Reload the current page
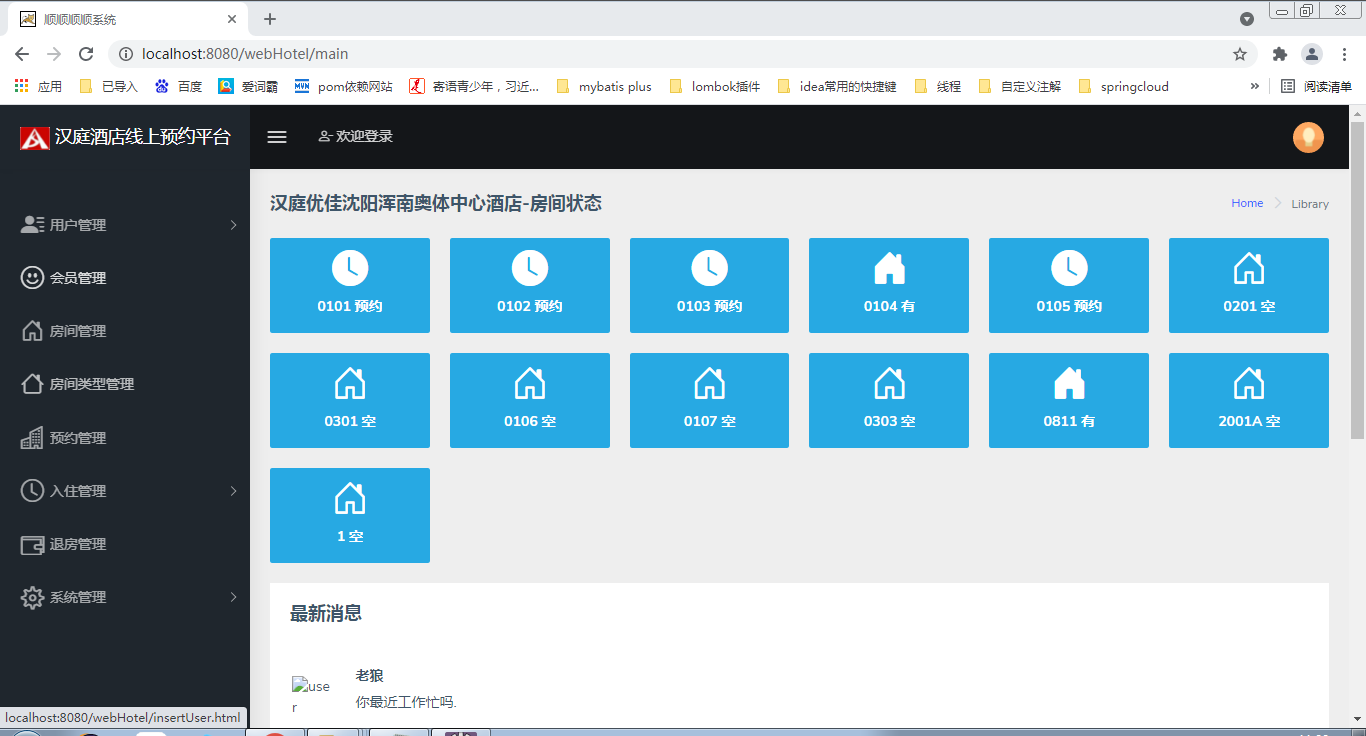The width and height of the screenshot is (1366, 736). tap(86, 54)
